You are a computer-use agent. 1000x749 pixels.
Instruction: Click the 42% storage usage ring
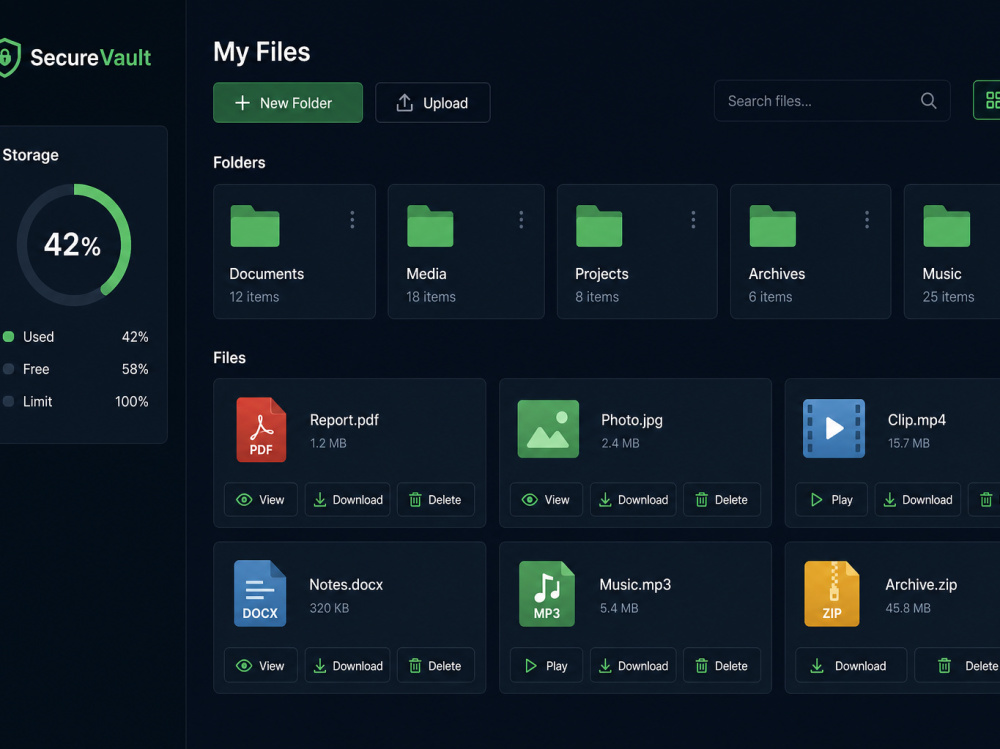(74, 244)
